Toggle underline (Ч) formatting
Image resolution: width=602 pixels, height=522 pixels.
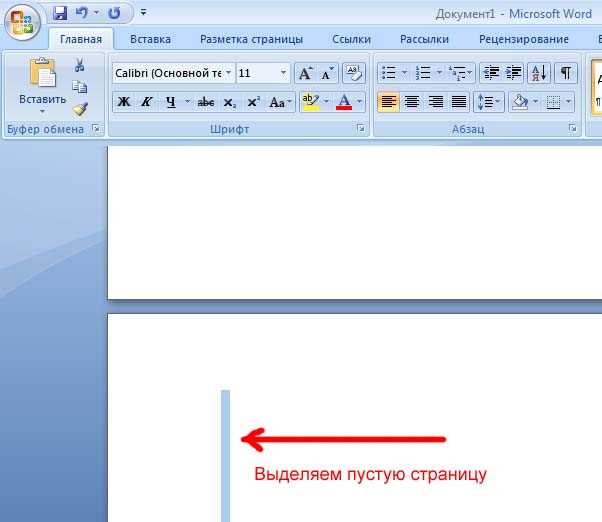tap(171, 102)
